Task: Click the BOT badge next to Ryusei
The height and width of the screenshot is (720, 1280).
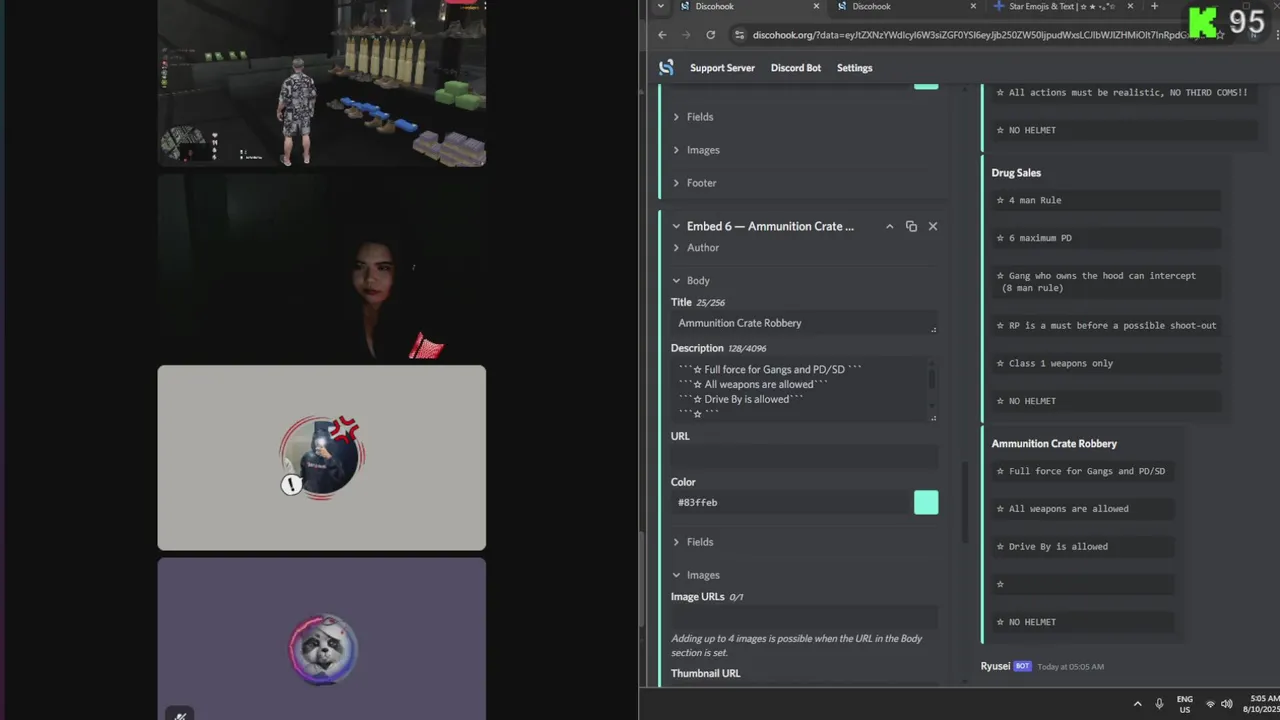Action: [1022, 666]
